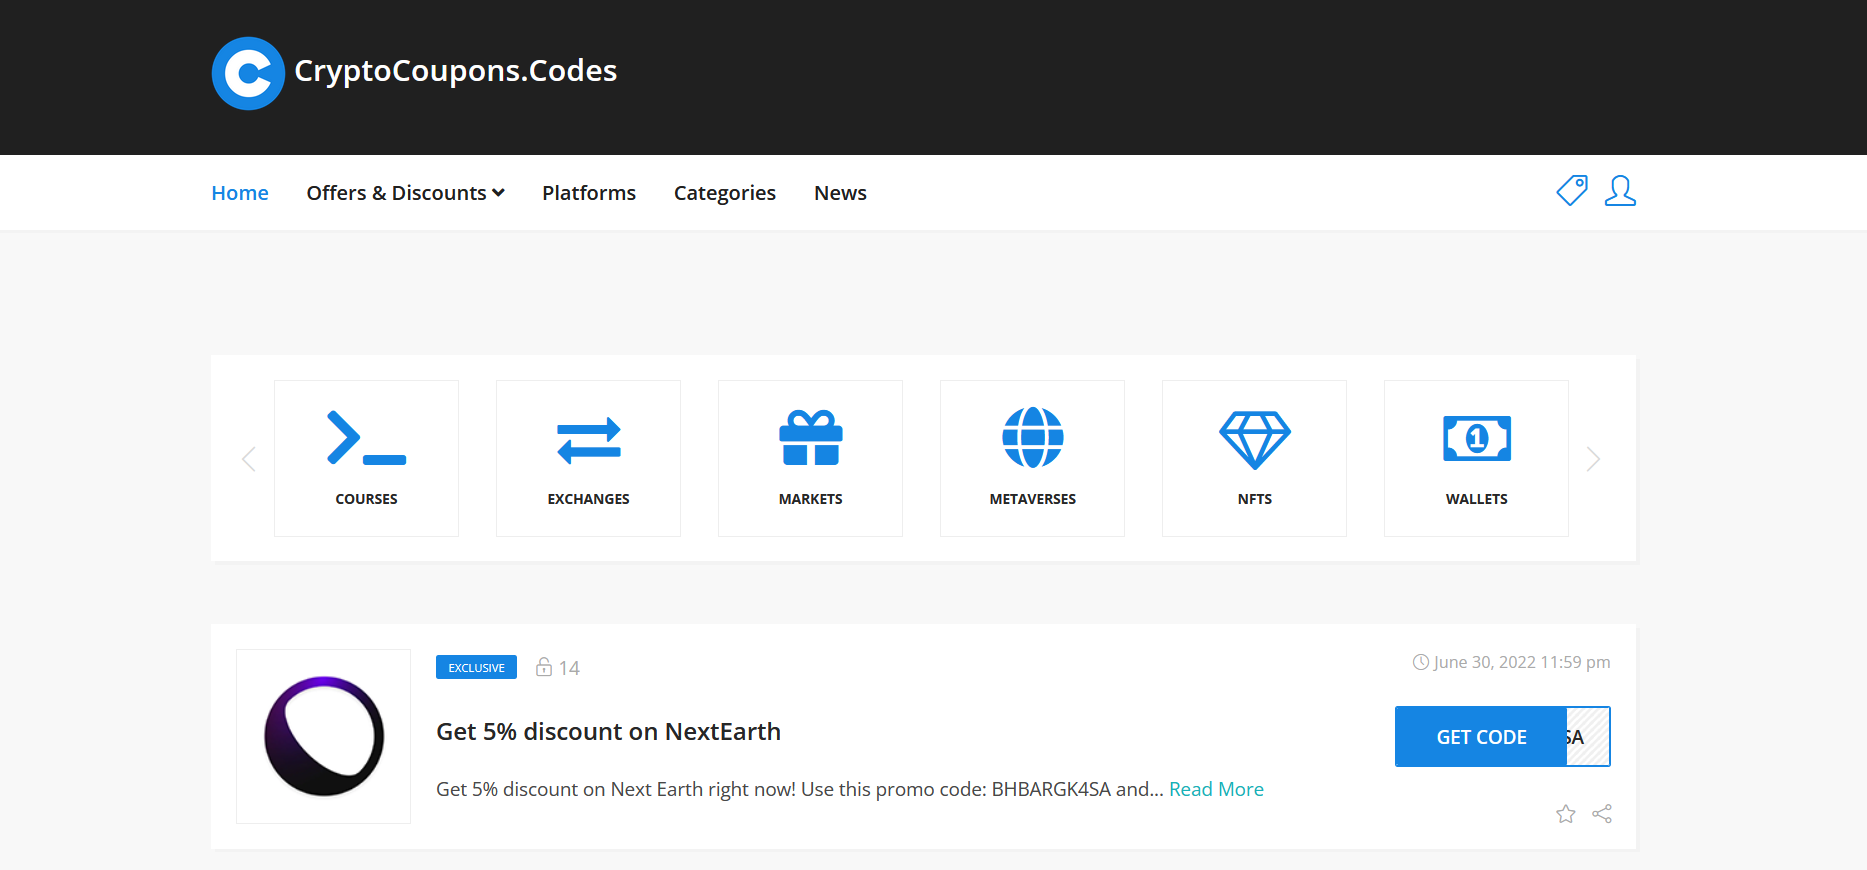Open the Markets gift icon tile
This screenshot has height=870, width=1867.
(x=810, y=458)
